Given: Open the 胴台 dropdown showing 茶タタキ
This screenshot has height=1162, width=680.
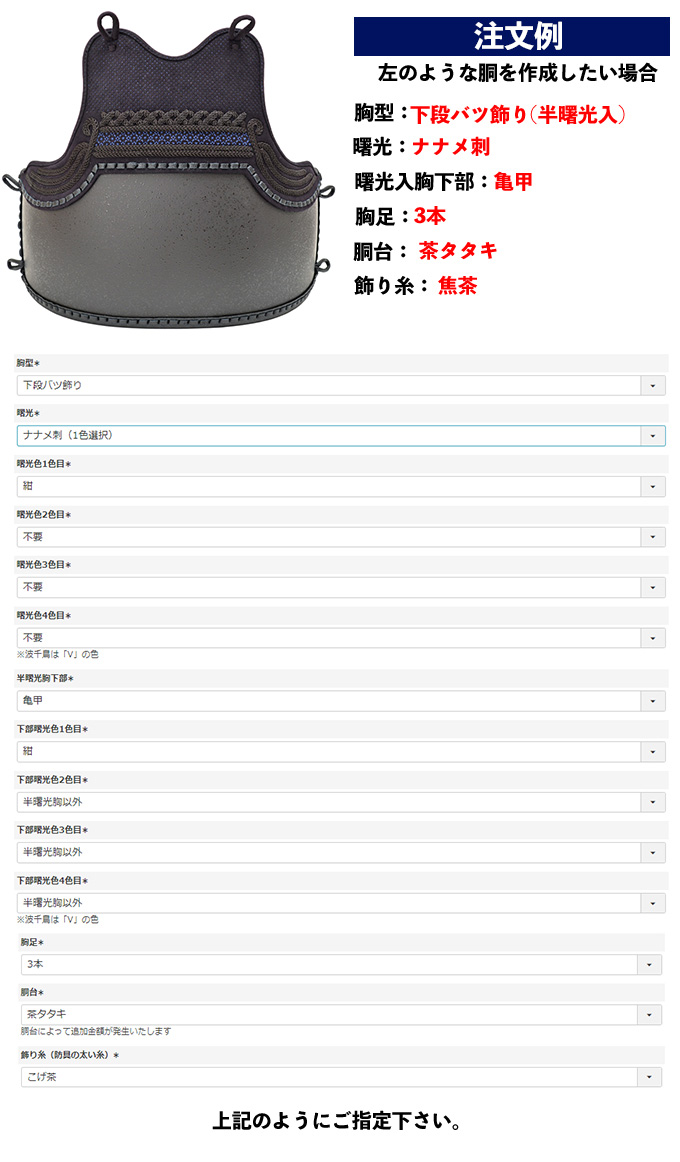Looking at the screenshot, I should pyautogui.click(x=341, y=1015).
